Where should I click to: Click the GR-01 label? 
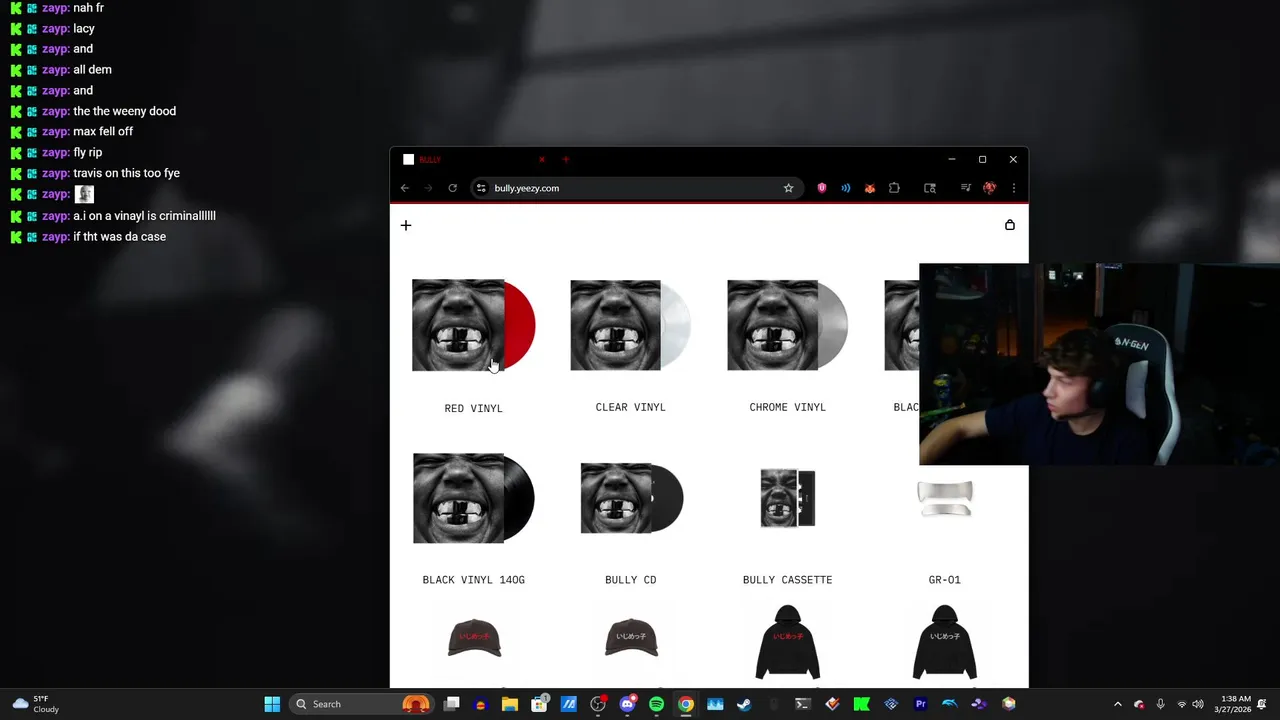pyautogui.click(x=945, y=580)
